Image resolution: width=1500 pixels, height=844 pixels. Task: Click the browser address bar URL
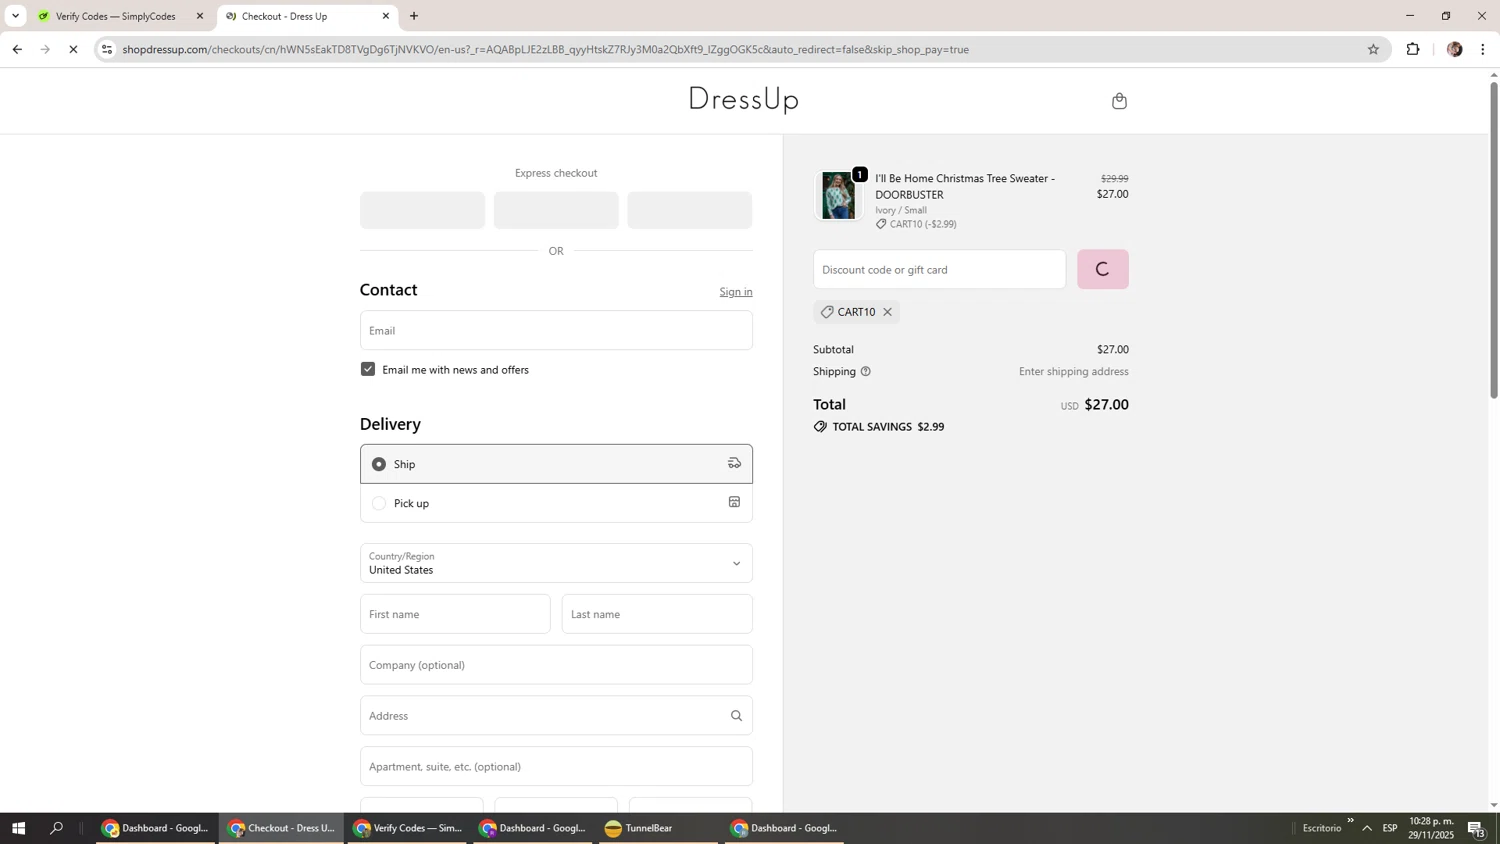coord(545,49)
